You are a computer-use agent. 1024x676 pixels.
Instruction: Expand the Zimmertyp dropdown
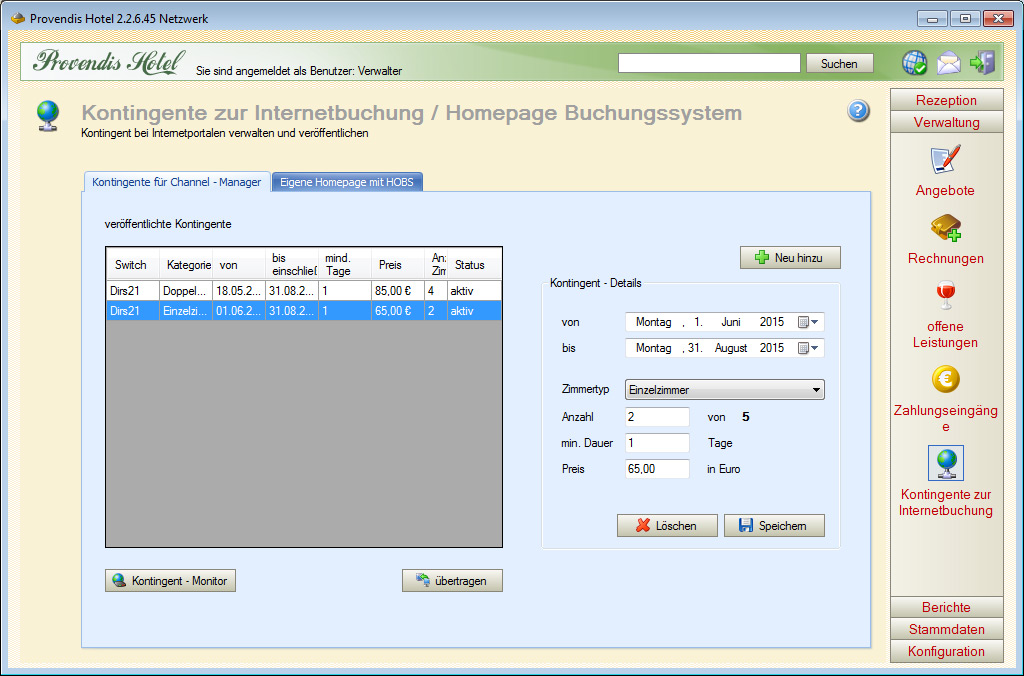tap(816, 390)
